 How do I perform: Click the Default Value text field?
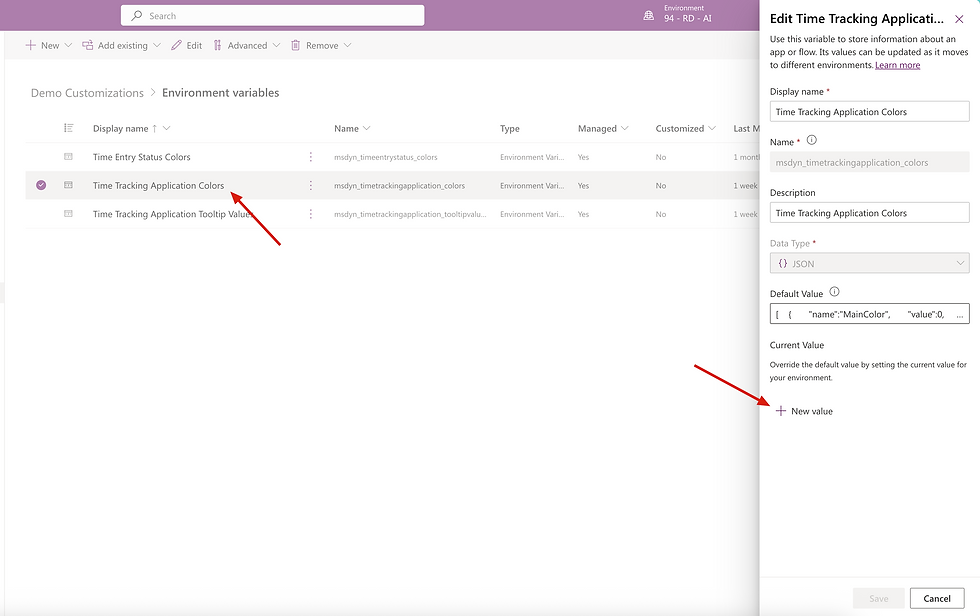tap(869, 314)
